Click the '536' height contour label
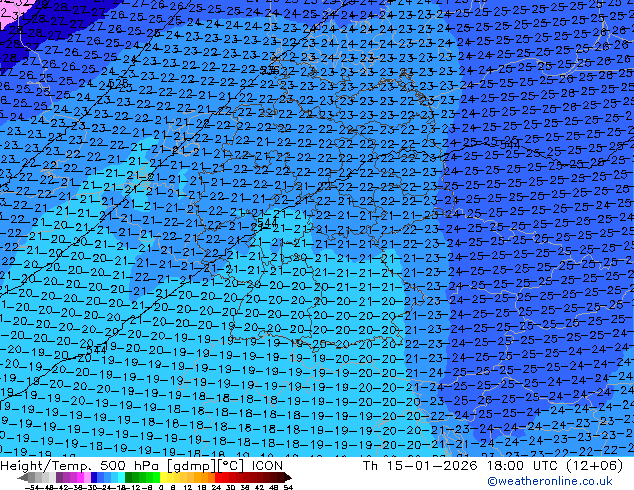Viewport: 634px width, 490px height. (269, 71)
